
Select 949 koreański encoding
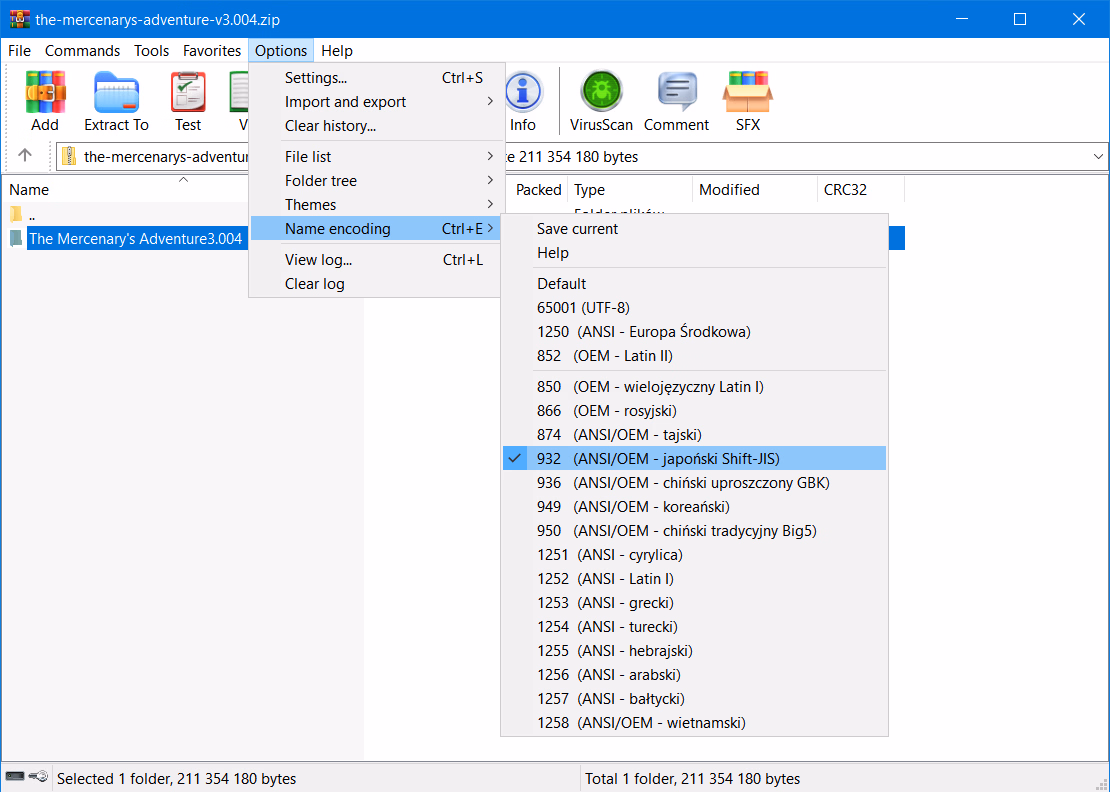click(x=694, y=507)
